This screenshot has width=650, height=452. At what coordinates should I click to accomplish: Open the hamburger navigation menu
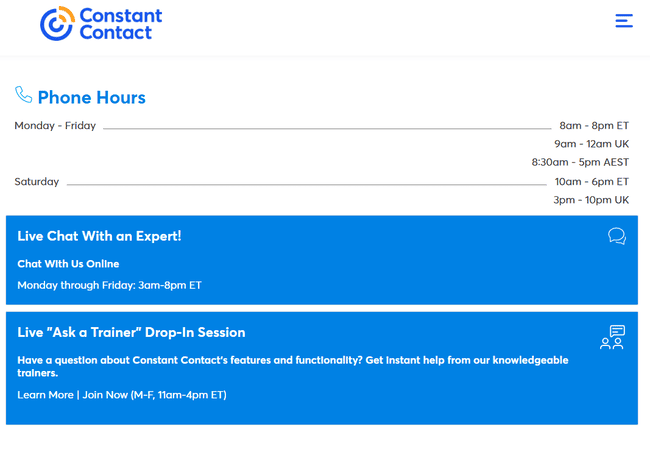pyautogui.click(x=623, y=21)
